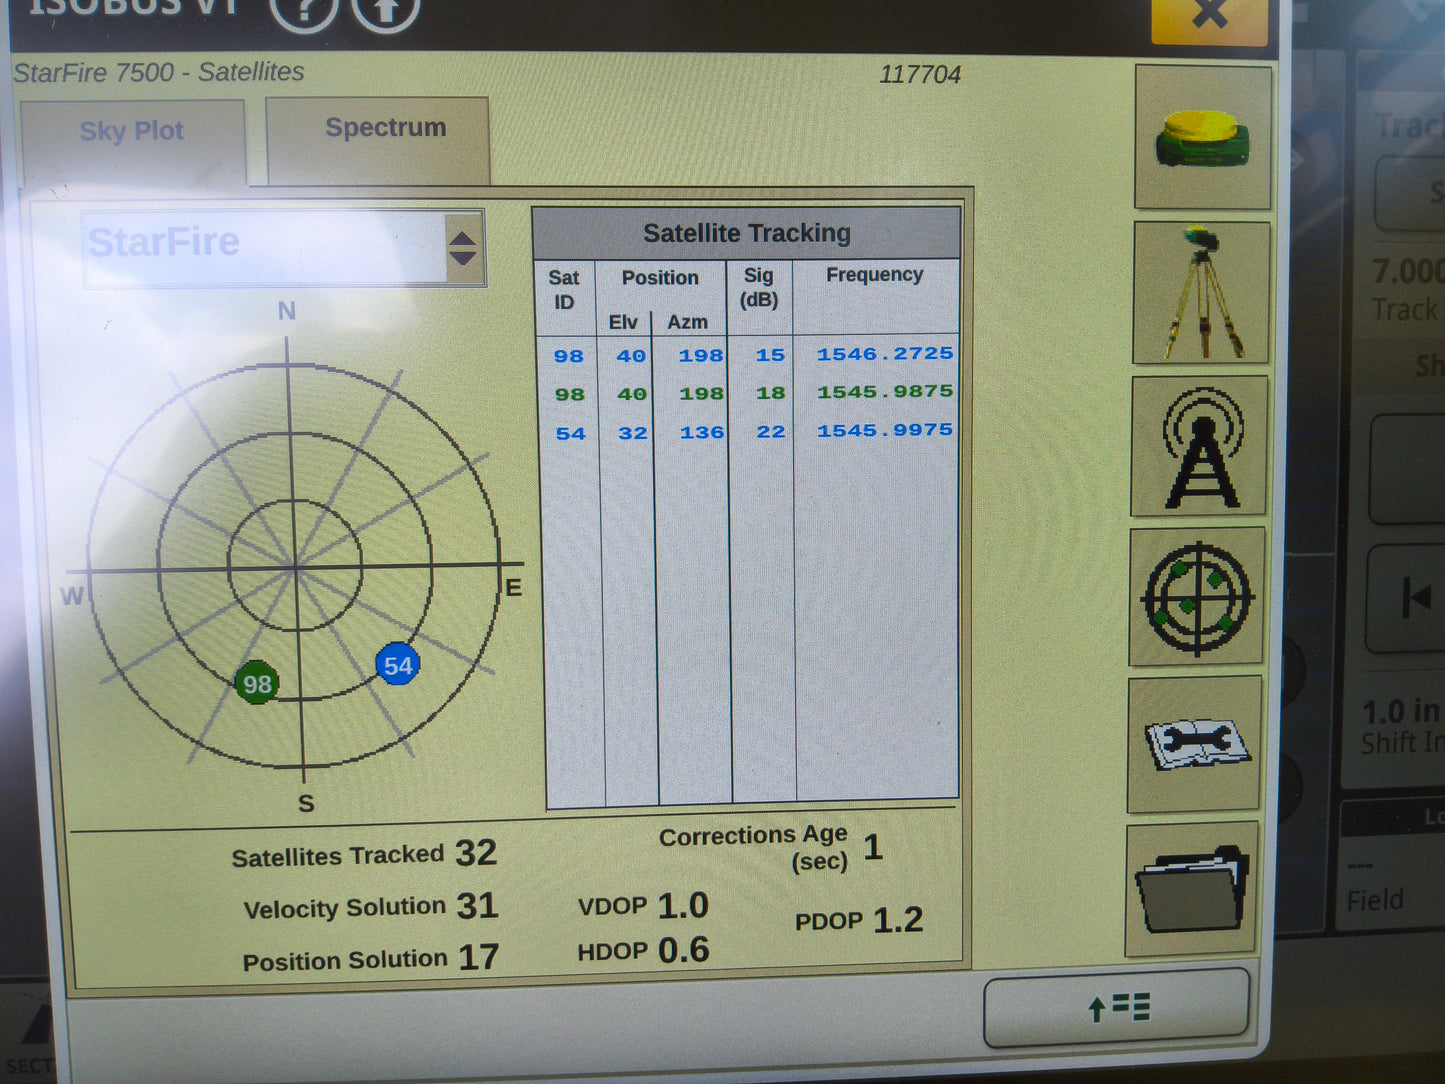The height and width of the screenshot is (1084, 1445).
Task: Click the PDOP 1.2 reading
Action: (859, 920)
